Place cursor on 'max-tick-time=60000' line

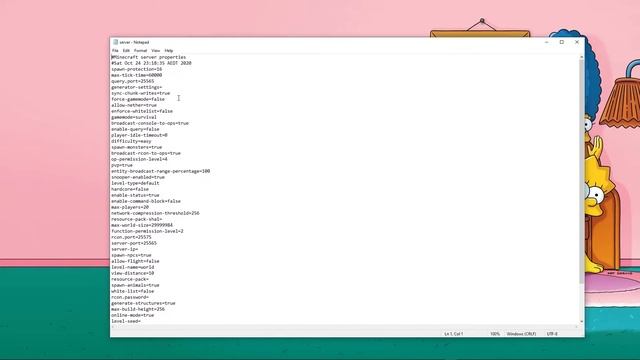point(136,75)
